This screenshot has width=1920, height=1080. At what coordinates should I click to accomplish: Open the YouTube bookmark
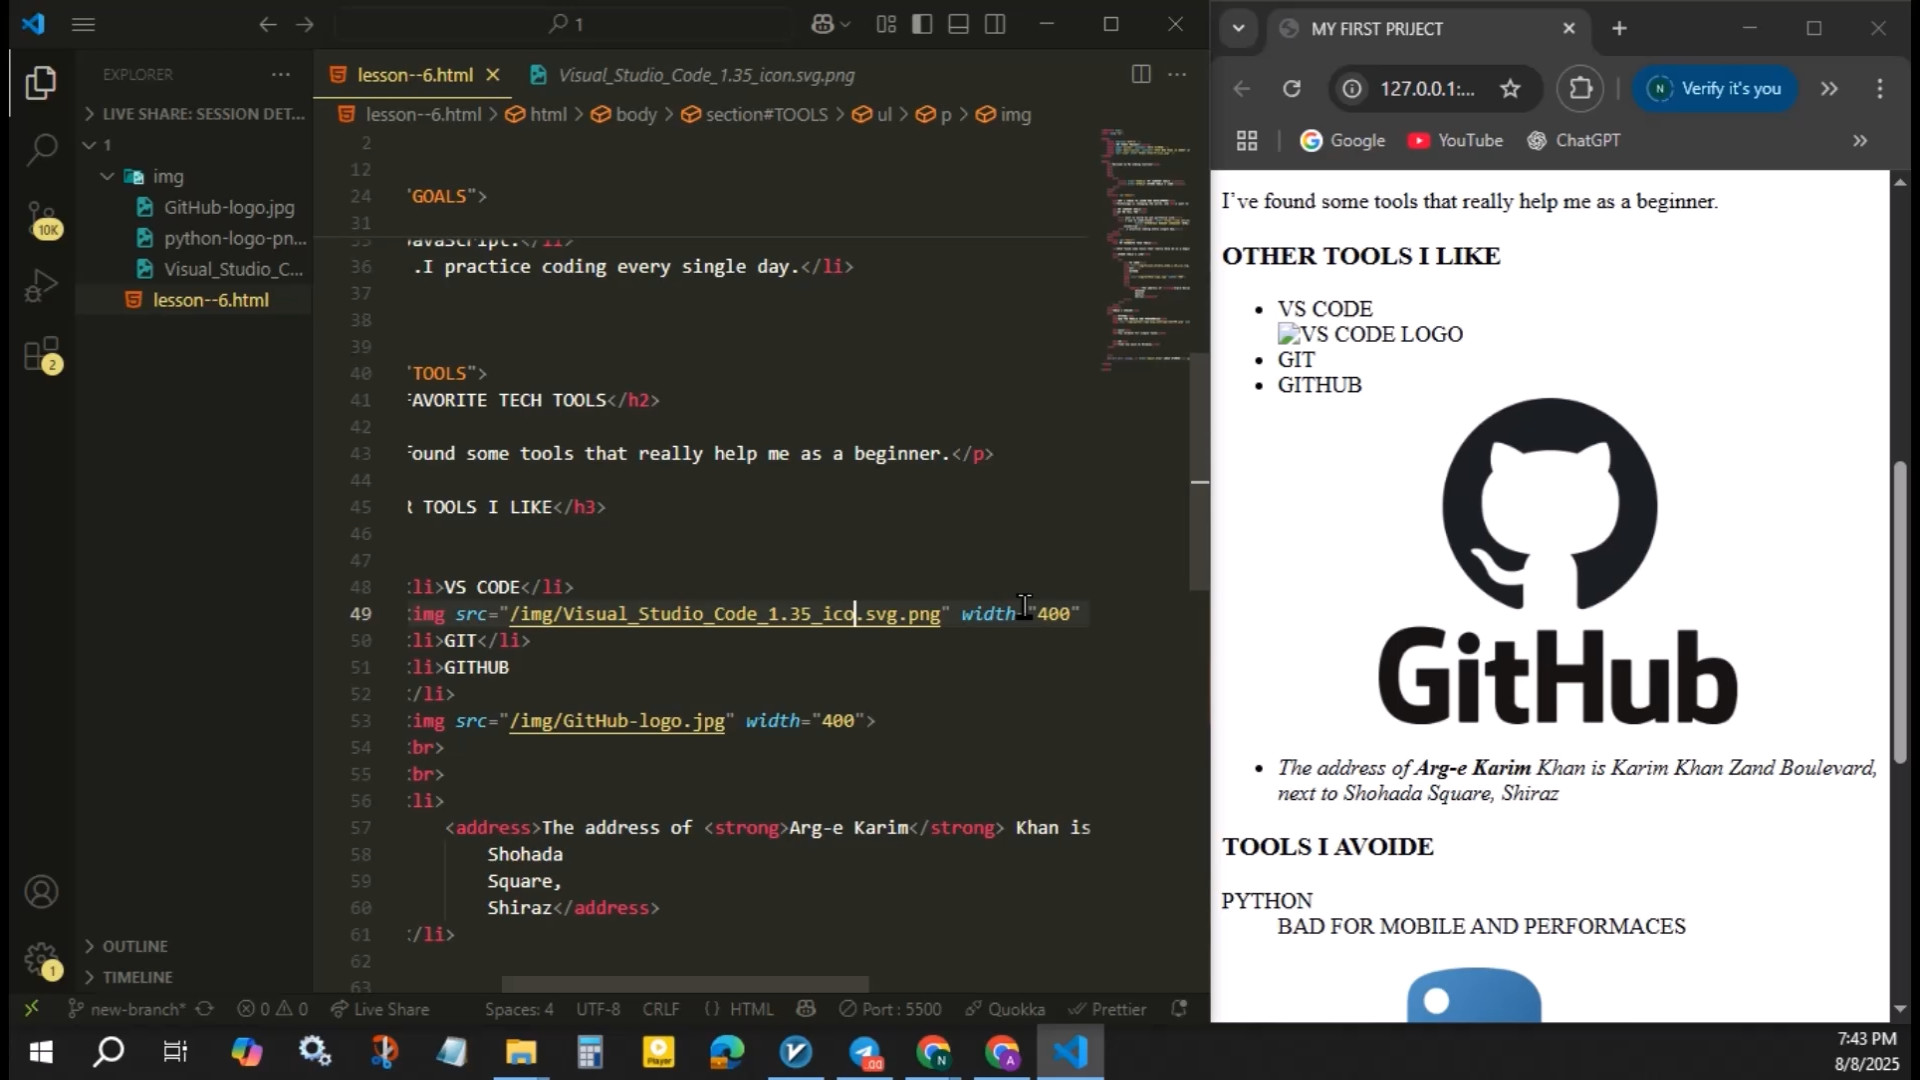coord(1455,141)
